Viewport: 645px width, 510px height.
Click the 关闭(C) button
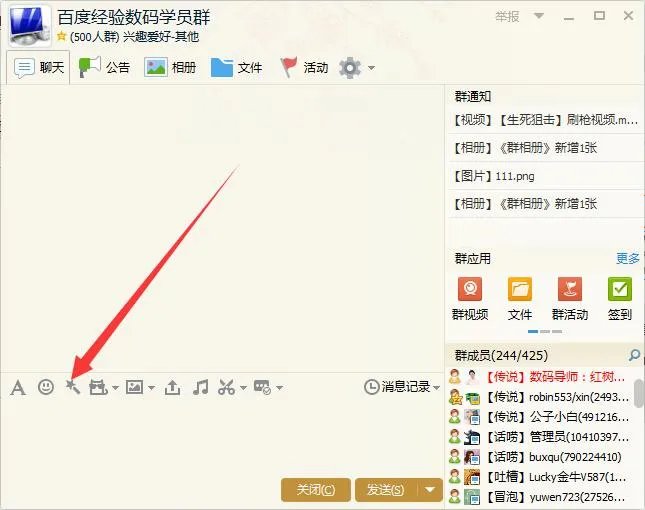click(x=316, y=489)
